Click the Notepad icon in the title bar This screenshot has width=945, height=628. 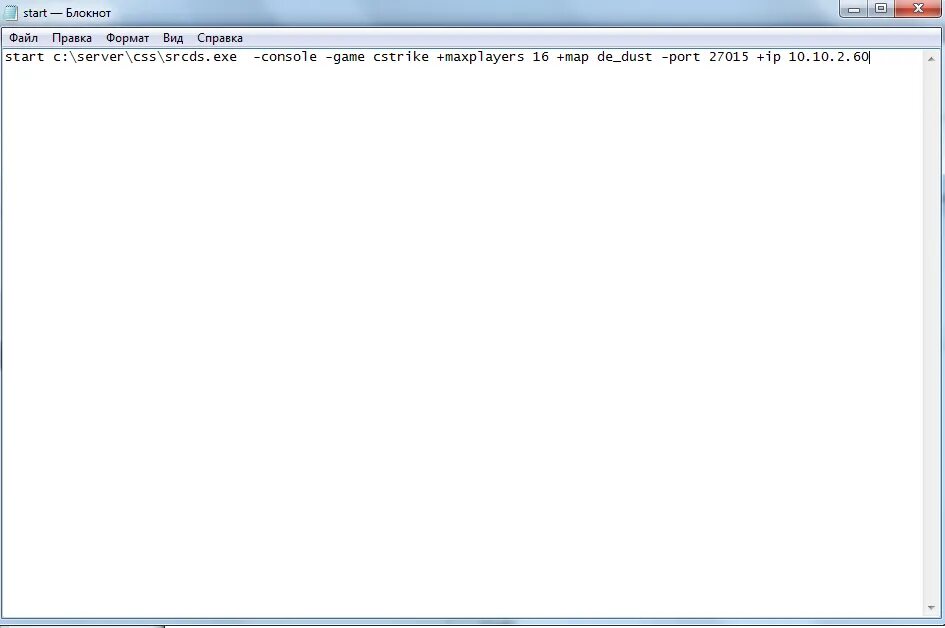coord(12,12)
